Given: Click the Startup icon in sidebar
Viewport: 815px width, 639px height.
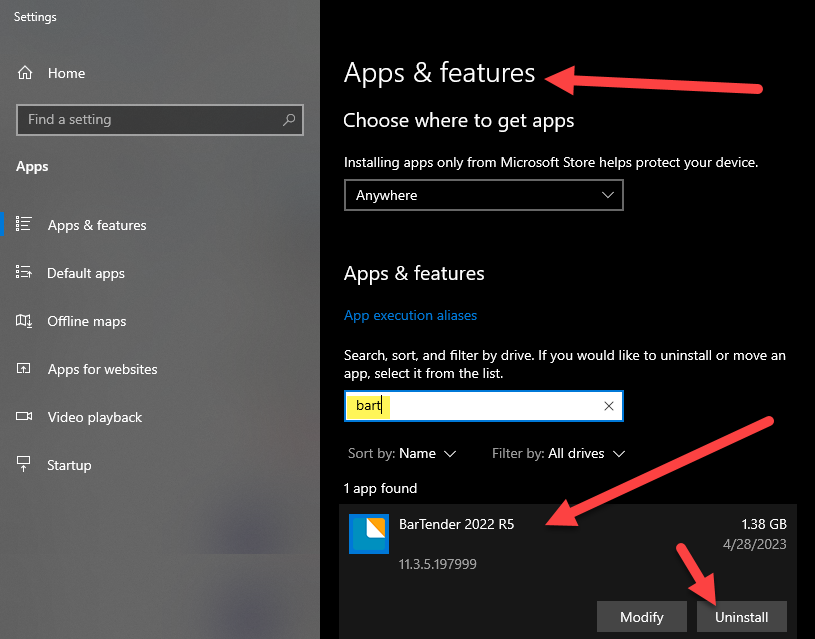Looking at the screenshot, I should pos(25,465).
